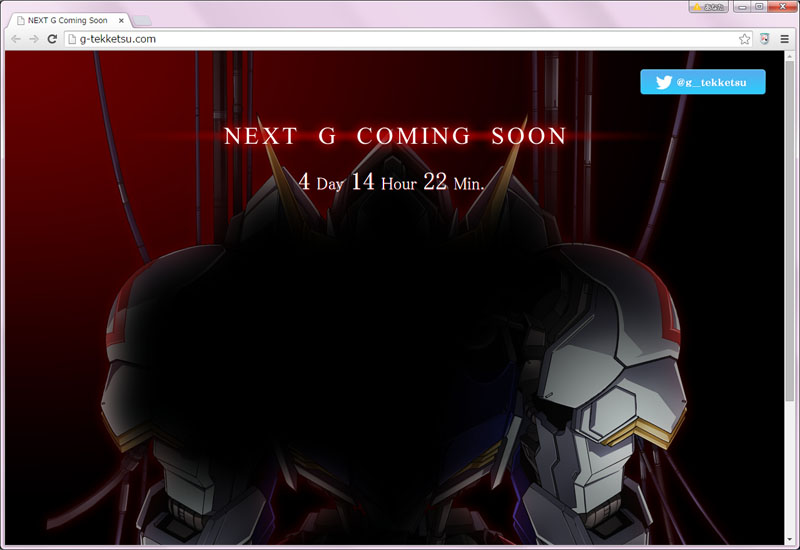Select the NEXT G Coming Soon tab
The height and width of the screenshot is (550, 800).
[x=67, y=20]
